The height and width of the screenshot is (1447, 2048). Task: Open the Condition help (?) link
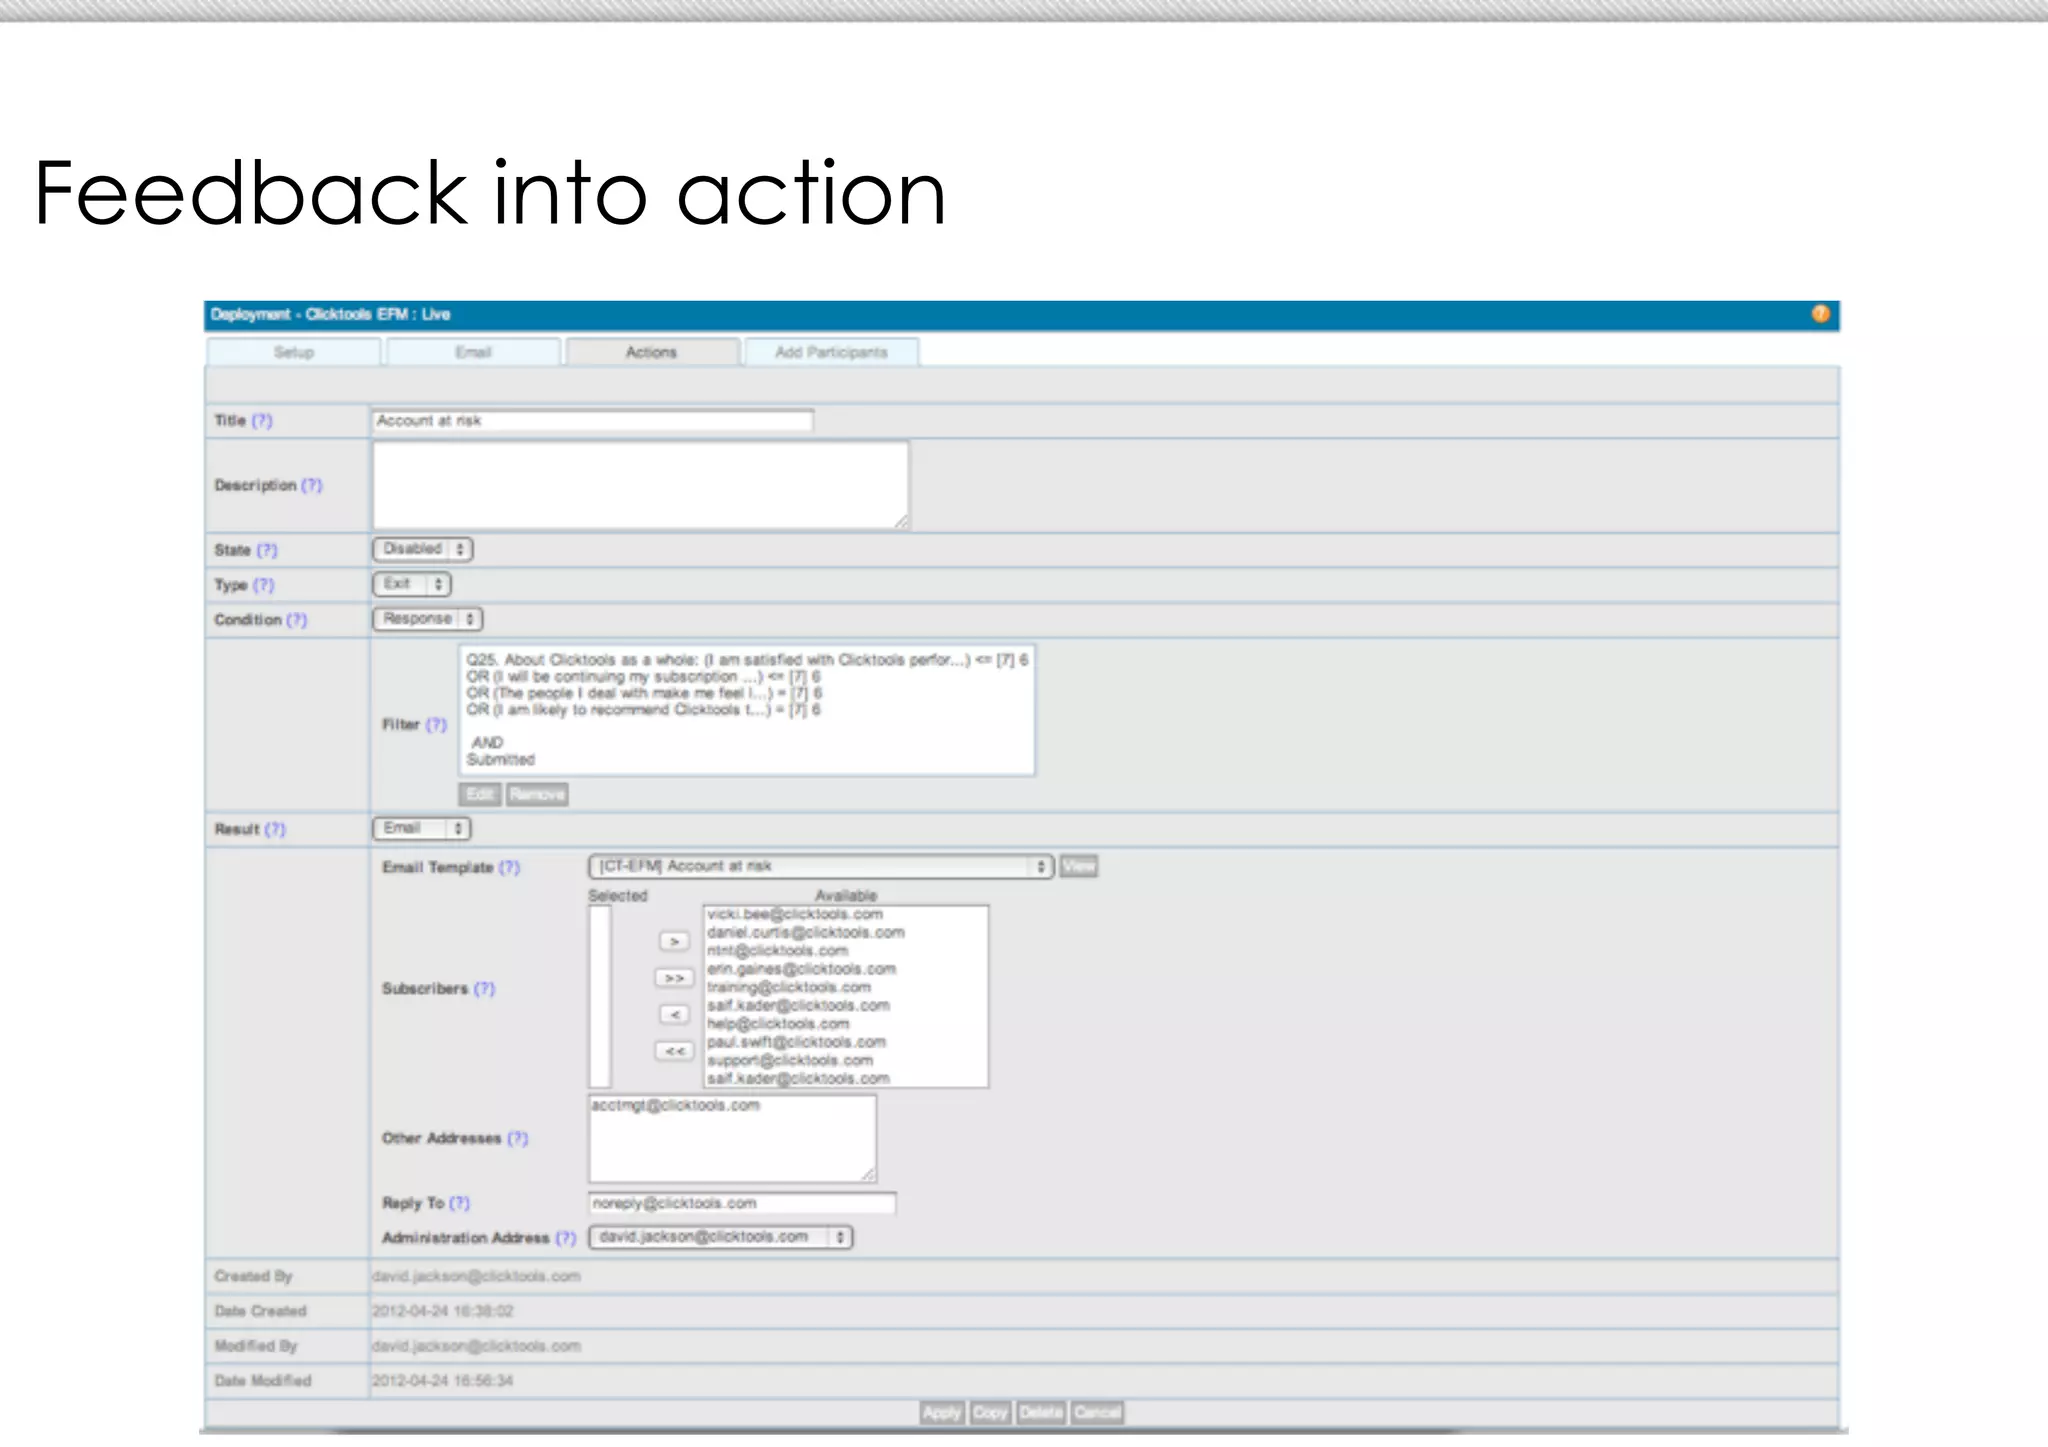[296, 620]
